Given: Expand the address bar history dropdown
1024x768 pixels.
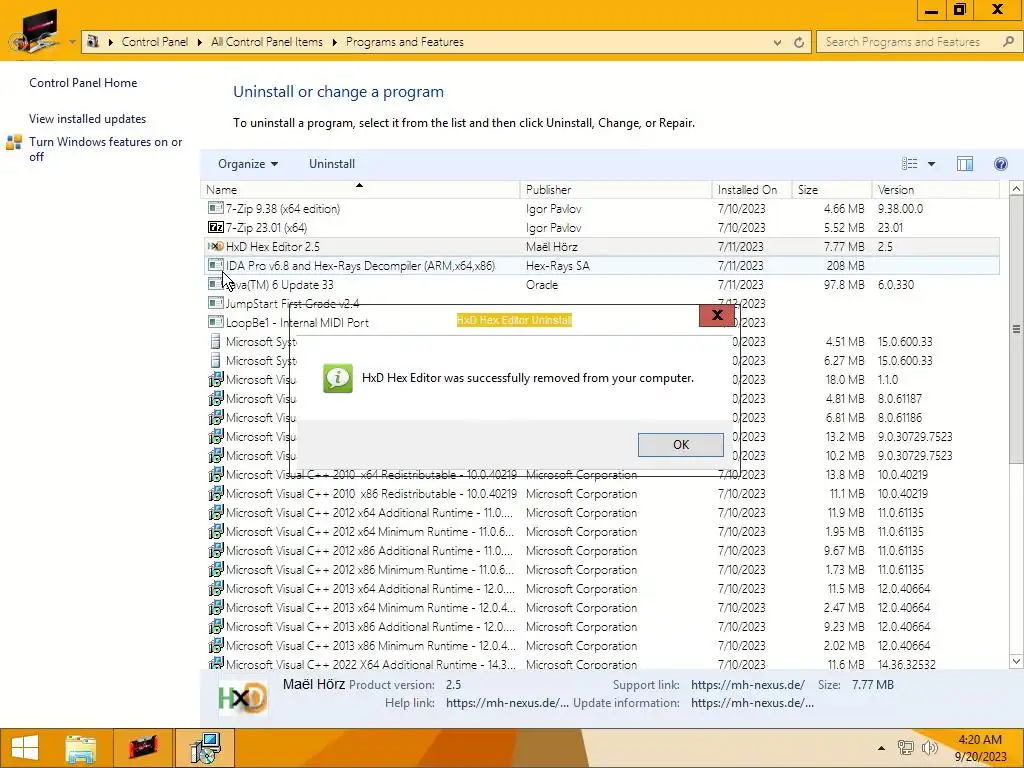Looking at the screenshot, I should [777, 42].
